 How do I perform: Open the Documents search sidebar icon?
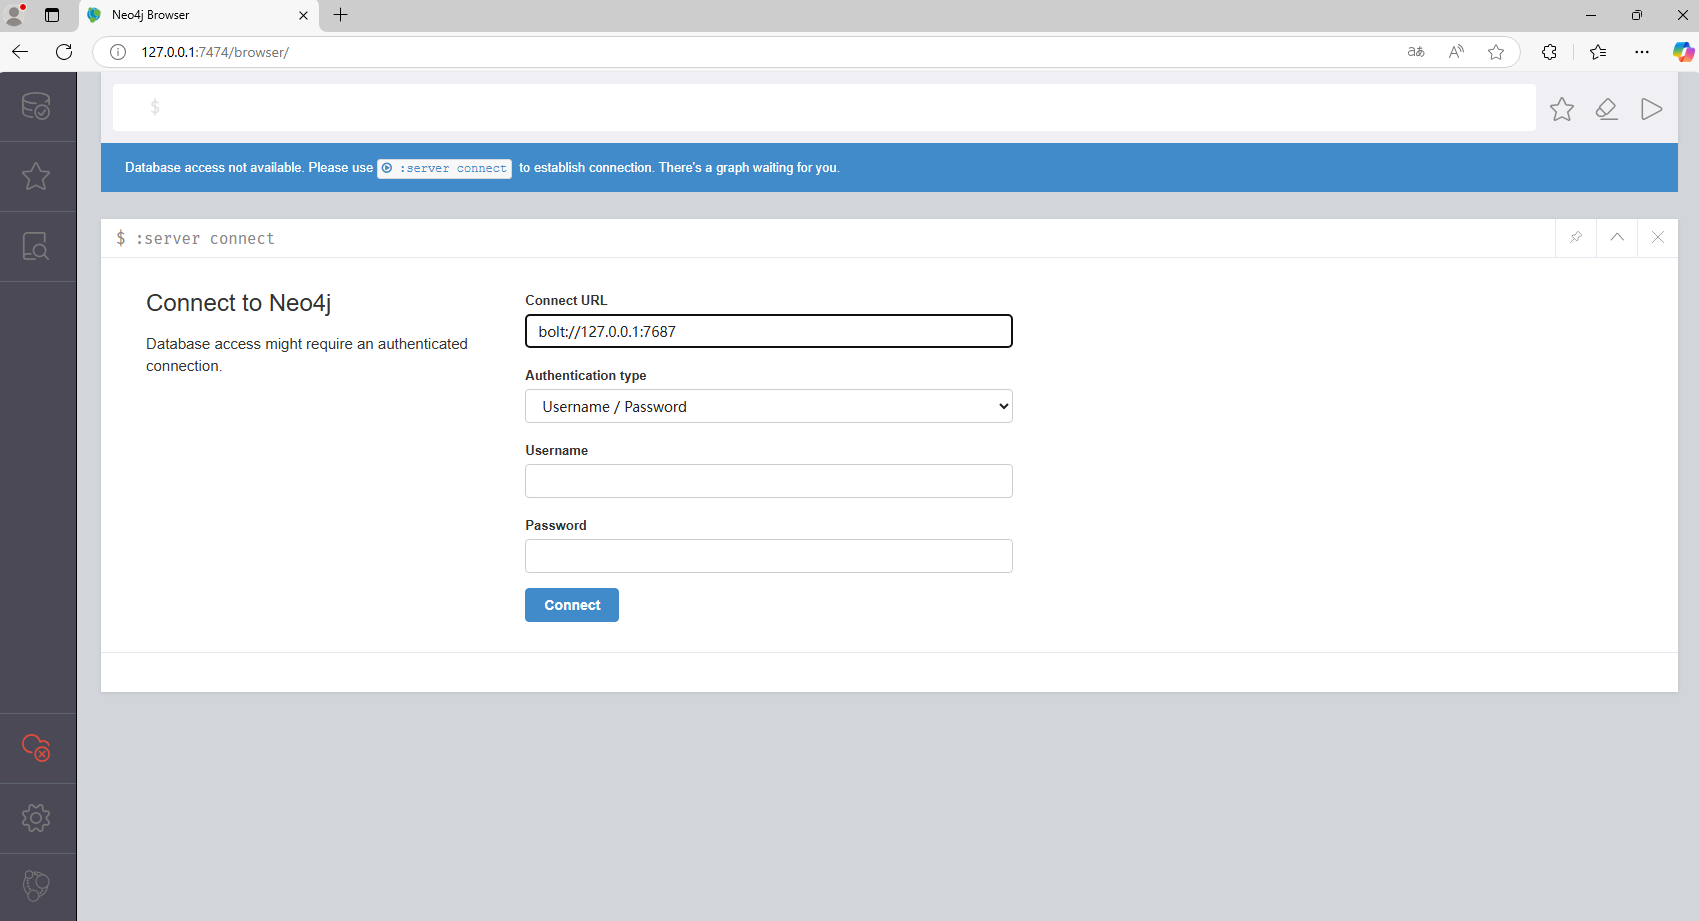pyautogui.click(x=36, y=246)
